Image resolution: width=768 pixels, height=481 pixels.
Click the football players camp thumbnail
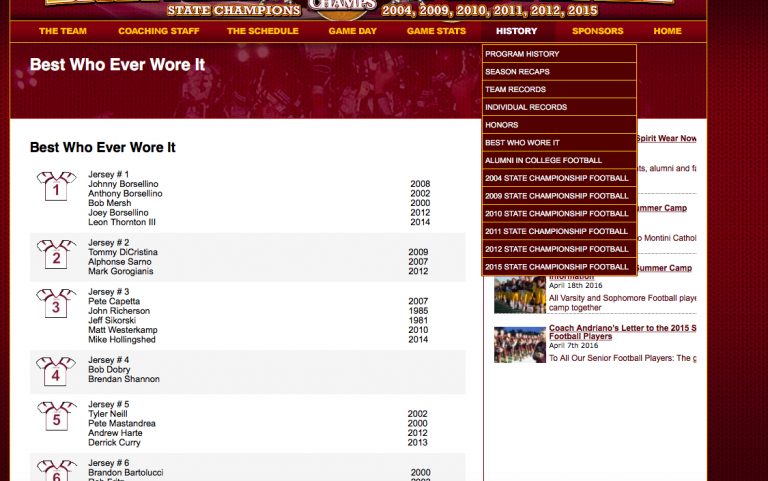coord(519,294)
